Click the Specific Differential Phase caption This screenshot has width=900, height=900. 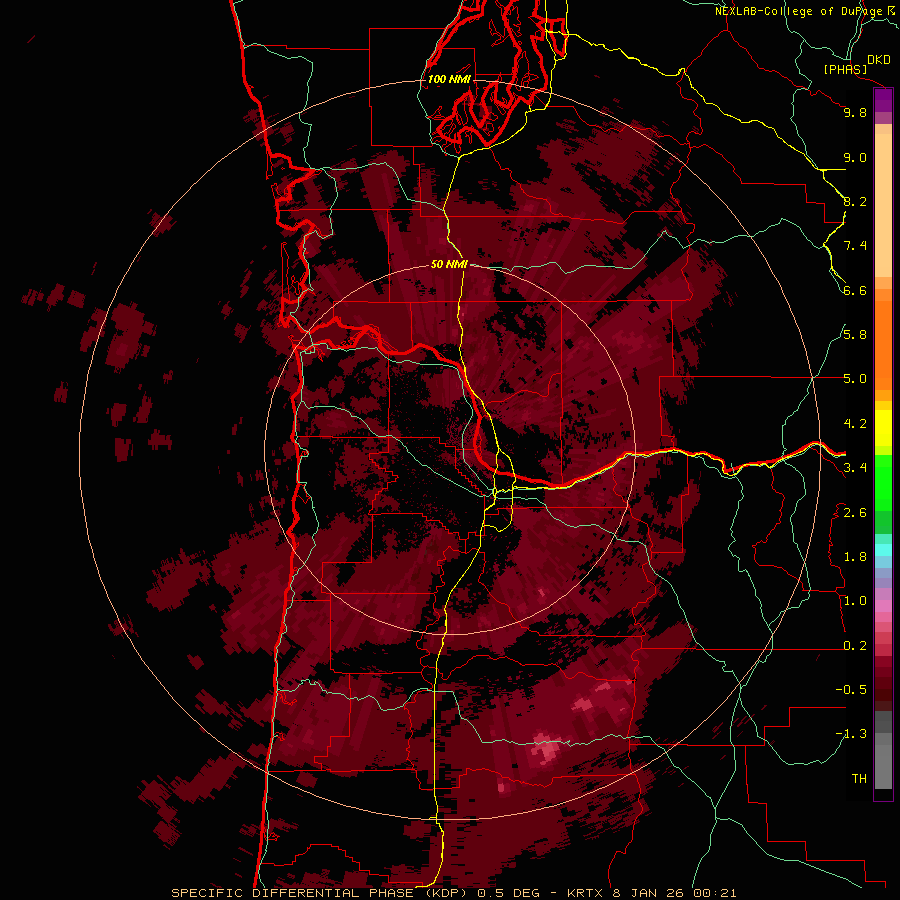coord(454,893)
